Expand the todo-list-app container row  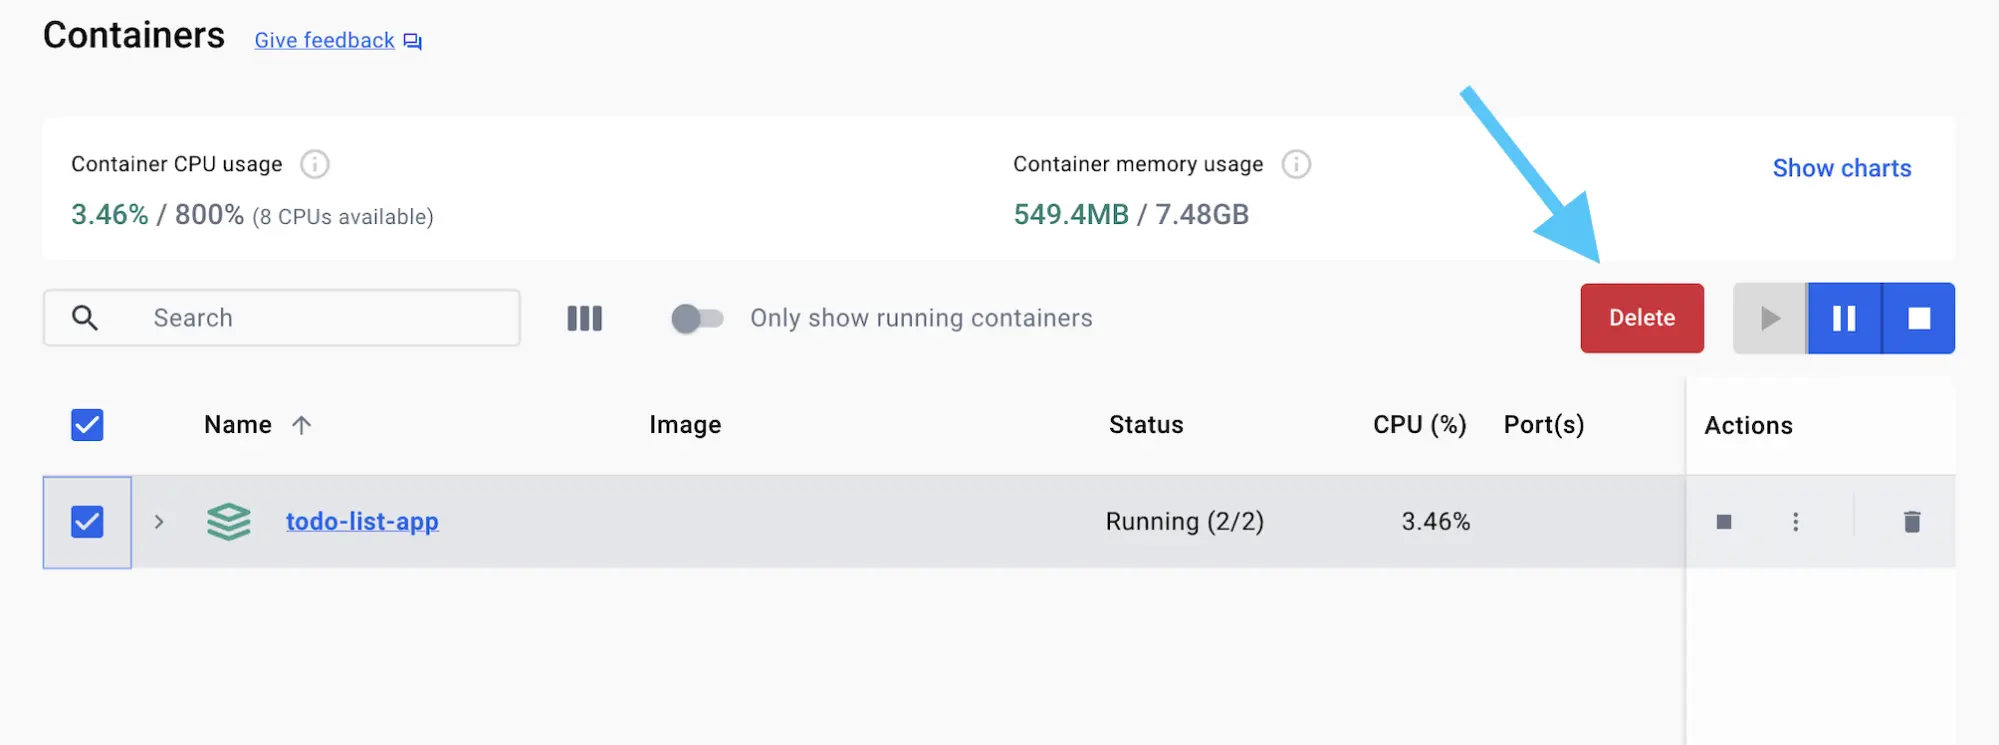coord(158,521)
